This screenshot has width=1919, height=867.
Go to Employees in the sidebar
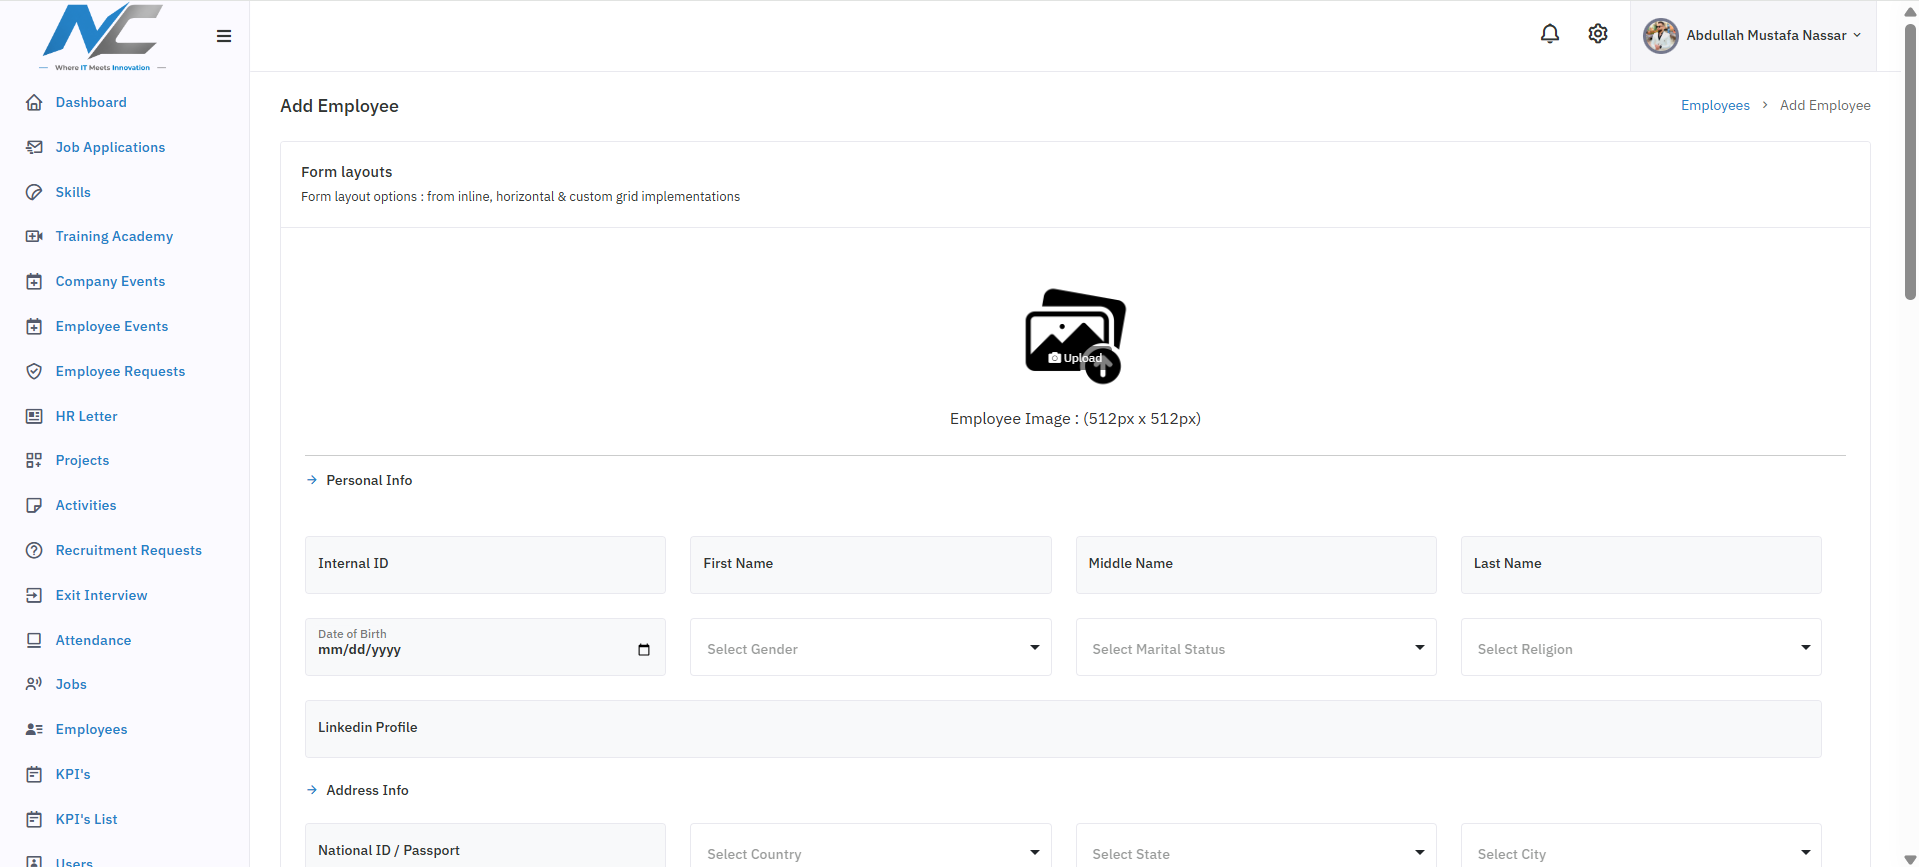pos(91,729)
